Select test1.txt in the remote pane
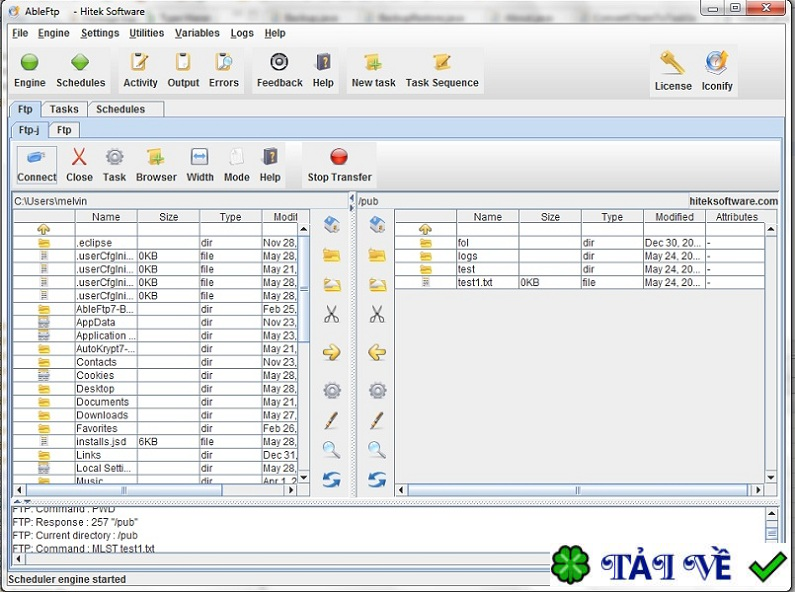795x592 pixels. (477, 283)
